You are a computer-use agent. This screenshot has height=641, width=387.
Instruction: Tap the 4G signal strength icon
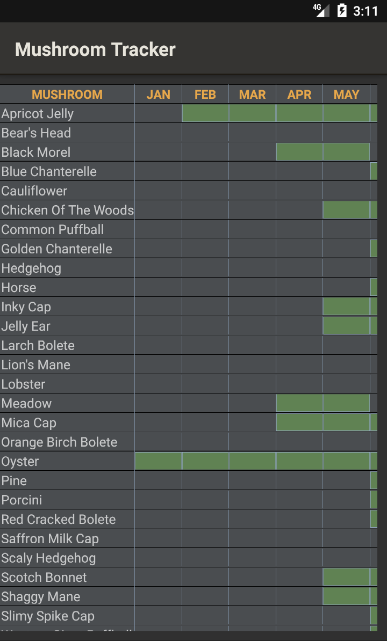321,10
